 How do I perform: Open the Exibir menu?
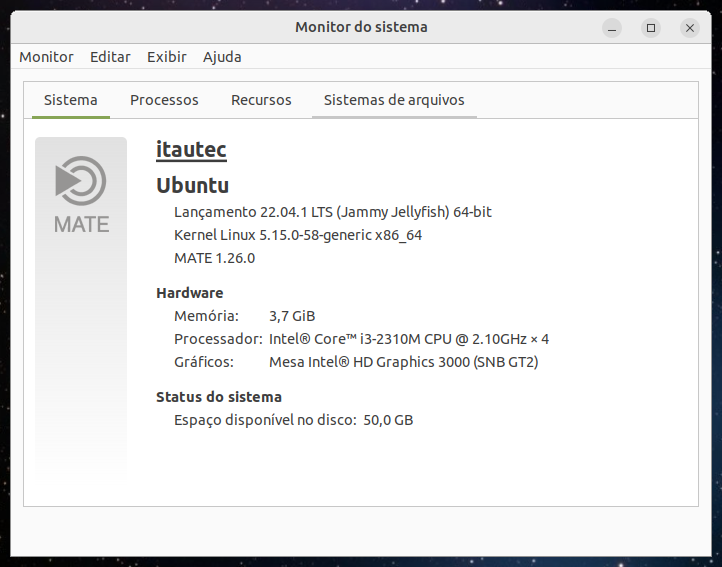(166, 57)
